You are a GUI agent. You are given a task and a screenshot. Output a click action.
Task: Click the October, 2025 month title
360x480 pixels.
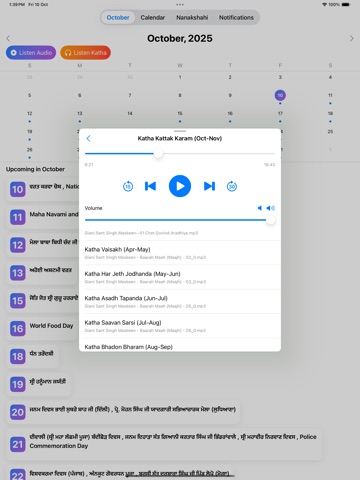[180, 38]
